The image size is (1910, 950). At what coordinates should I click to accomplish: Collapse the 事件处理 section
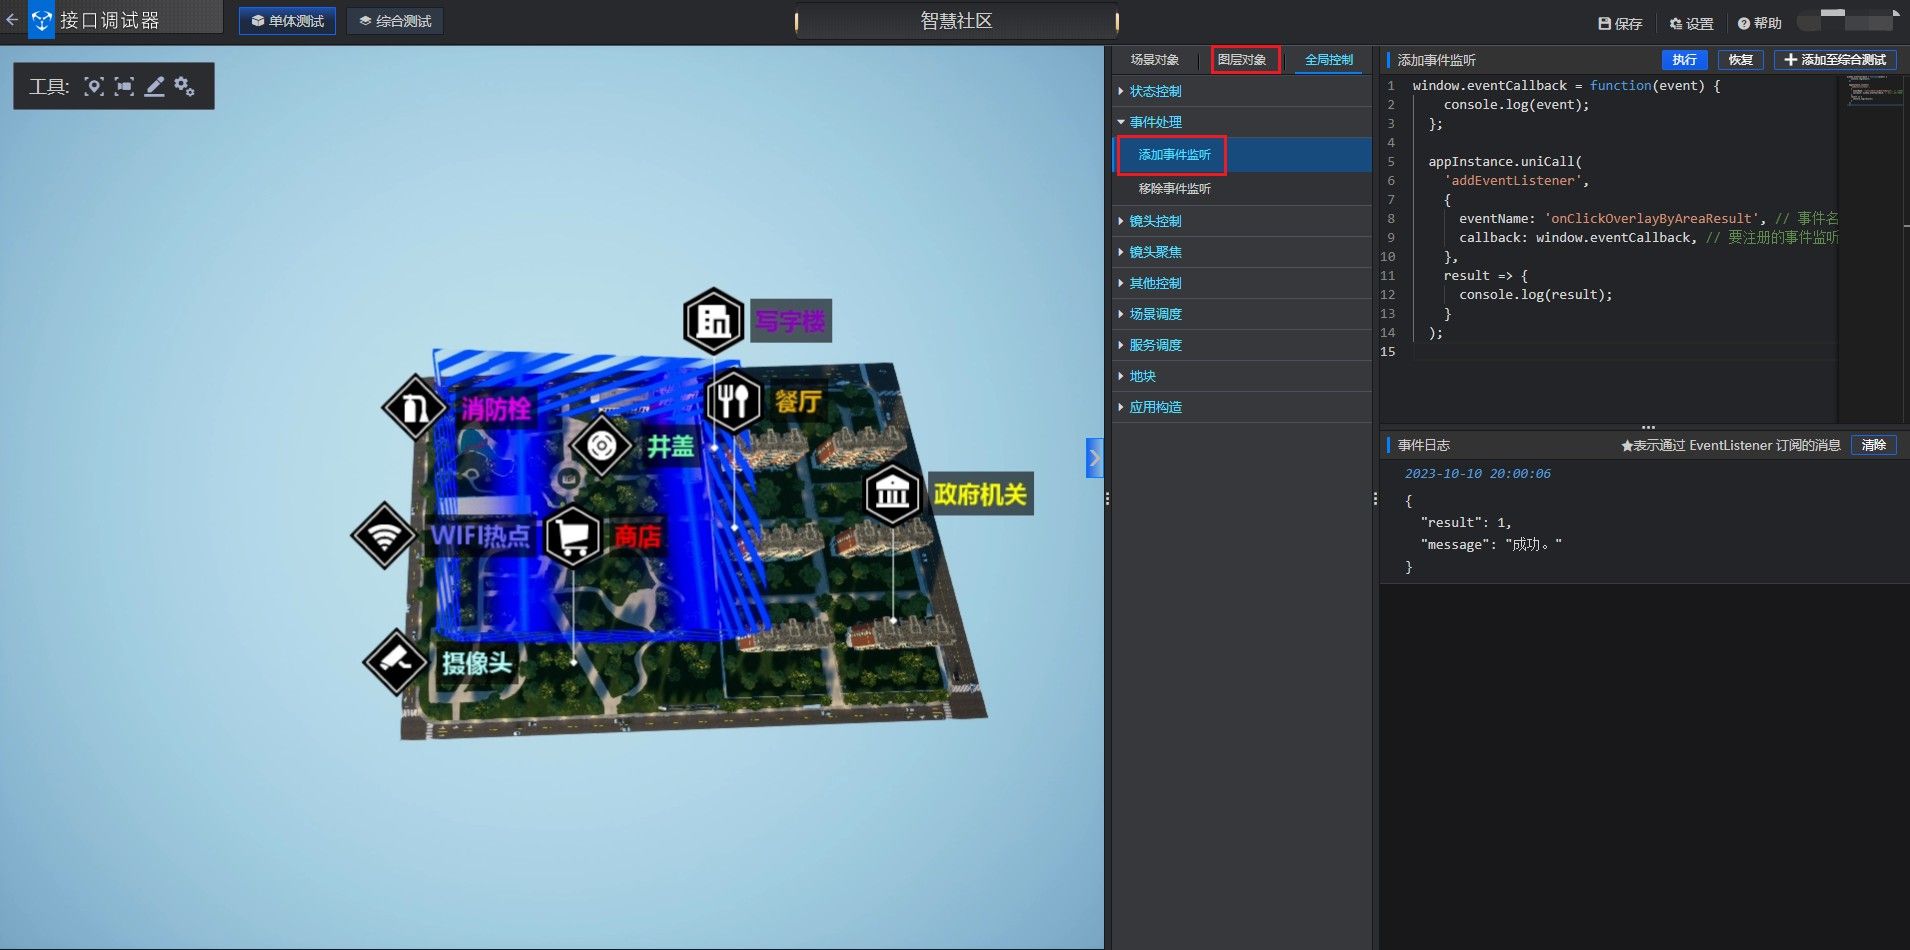tap(1155, 122)
